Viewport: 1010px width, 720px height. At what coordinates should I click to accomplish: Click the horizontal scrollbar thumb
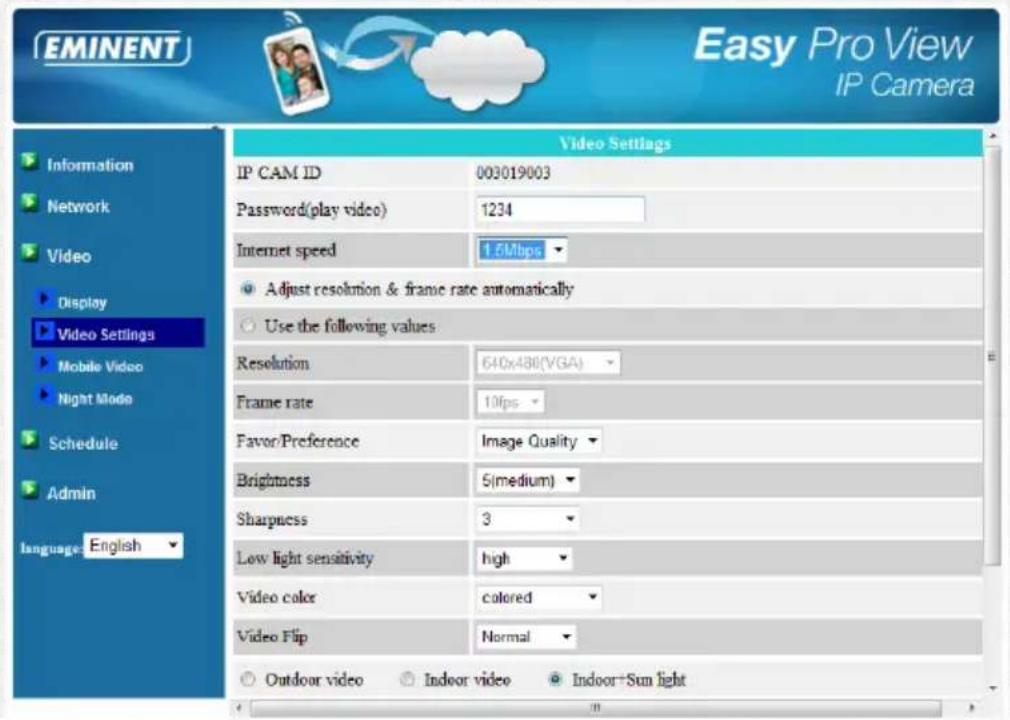(596, 708)
